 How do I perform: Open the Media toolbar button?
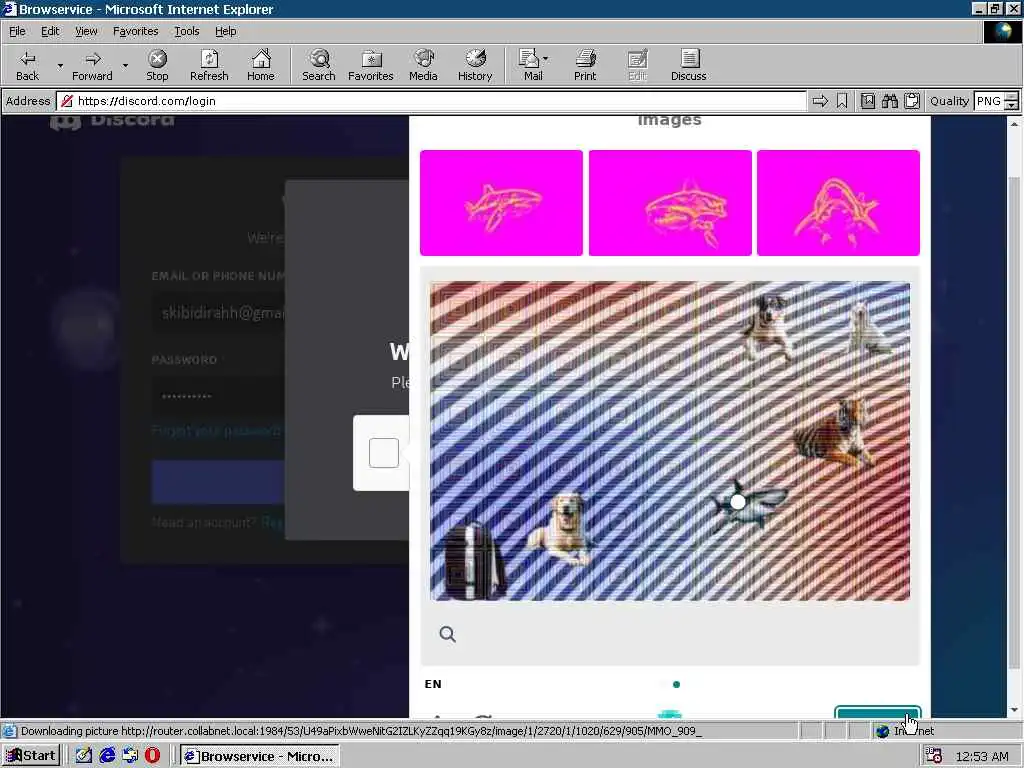click(x=423, y=65)
